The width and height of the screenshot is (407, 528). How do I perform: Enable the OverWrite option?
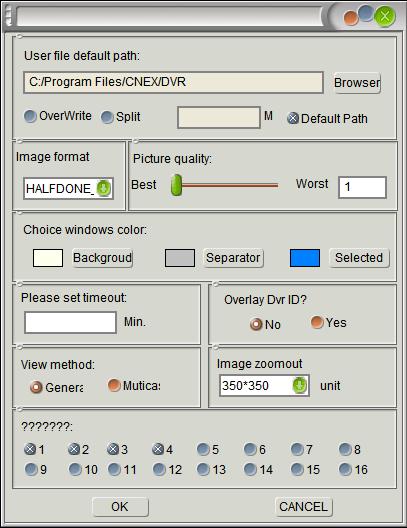pyautogui.click(x=30, y=116)
